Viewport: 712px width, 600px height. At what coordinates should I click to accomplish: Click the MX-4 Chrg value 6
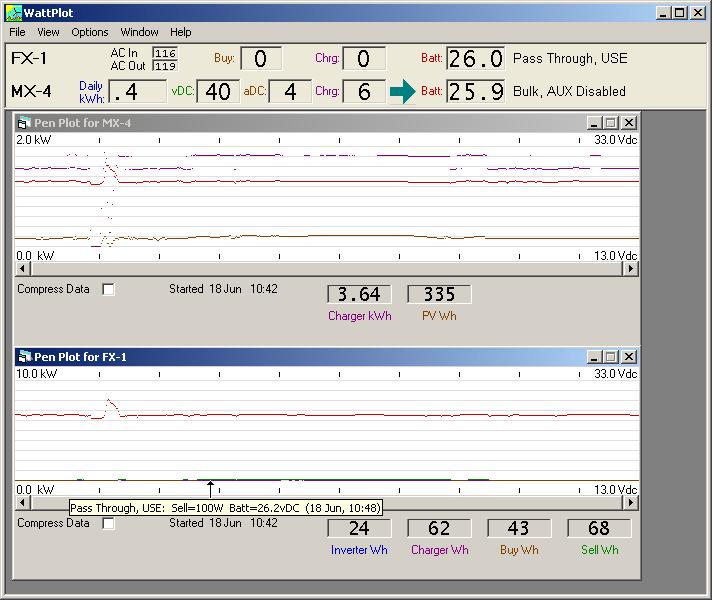tap(364, 91)
